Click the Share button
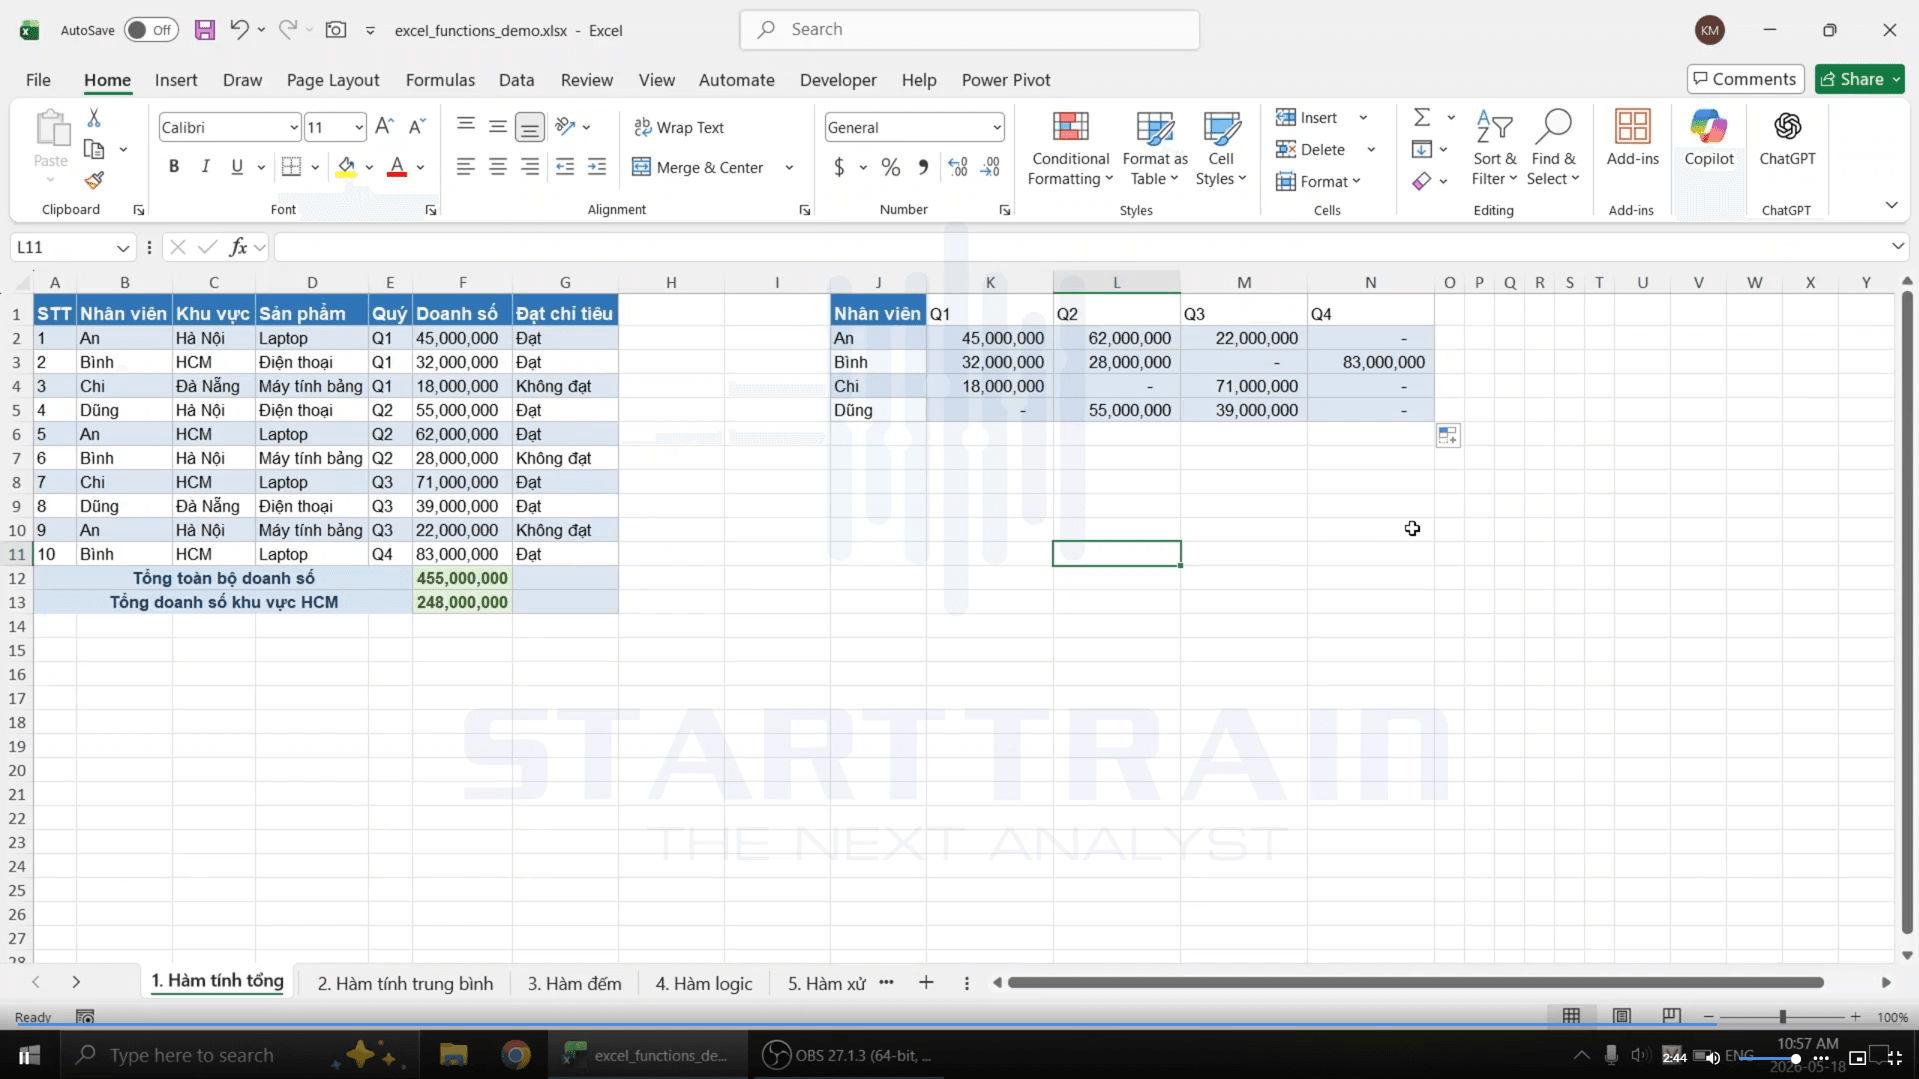 click(x=1860, y=79)
